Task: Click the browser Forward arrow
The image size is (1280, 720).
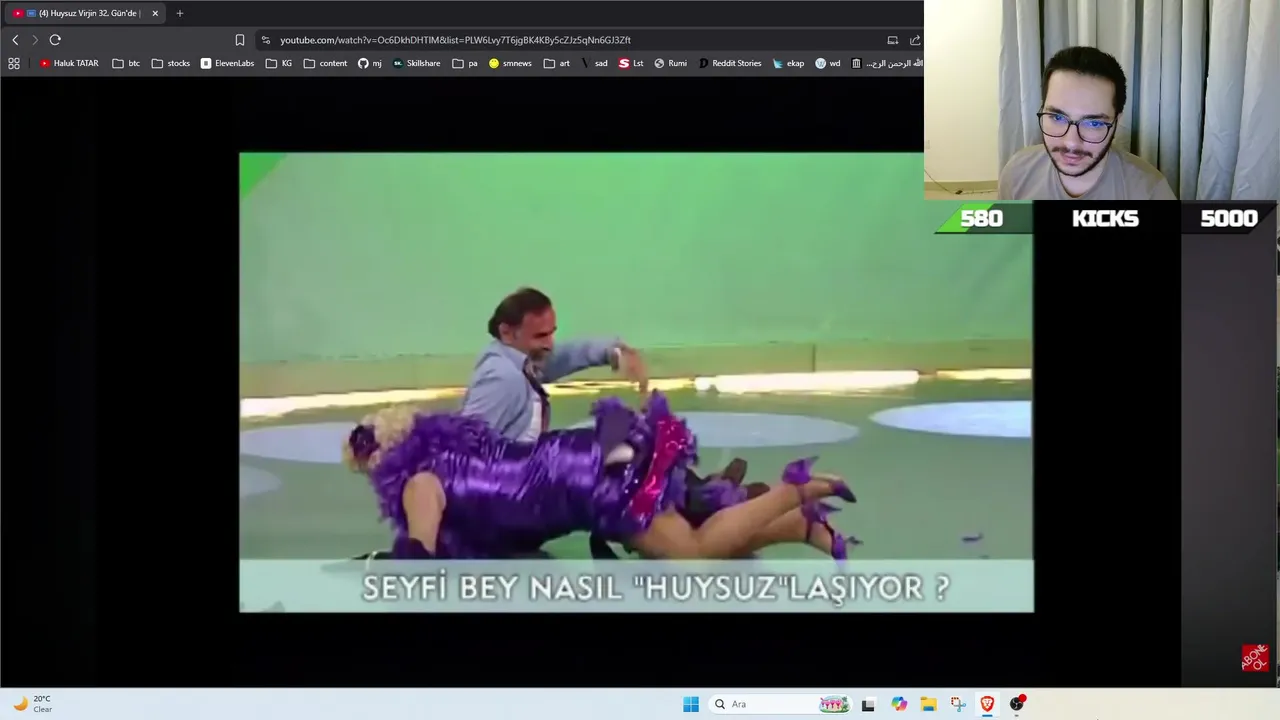Action: pyautogui.click(x=34, y=40)
